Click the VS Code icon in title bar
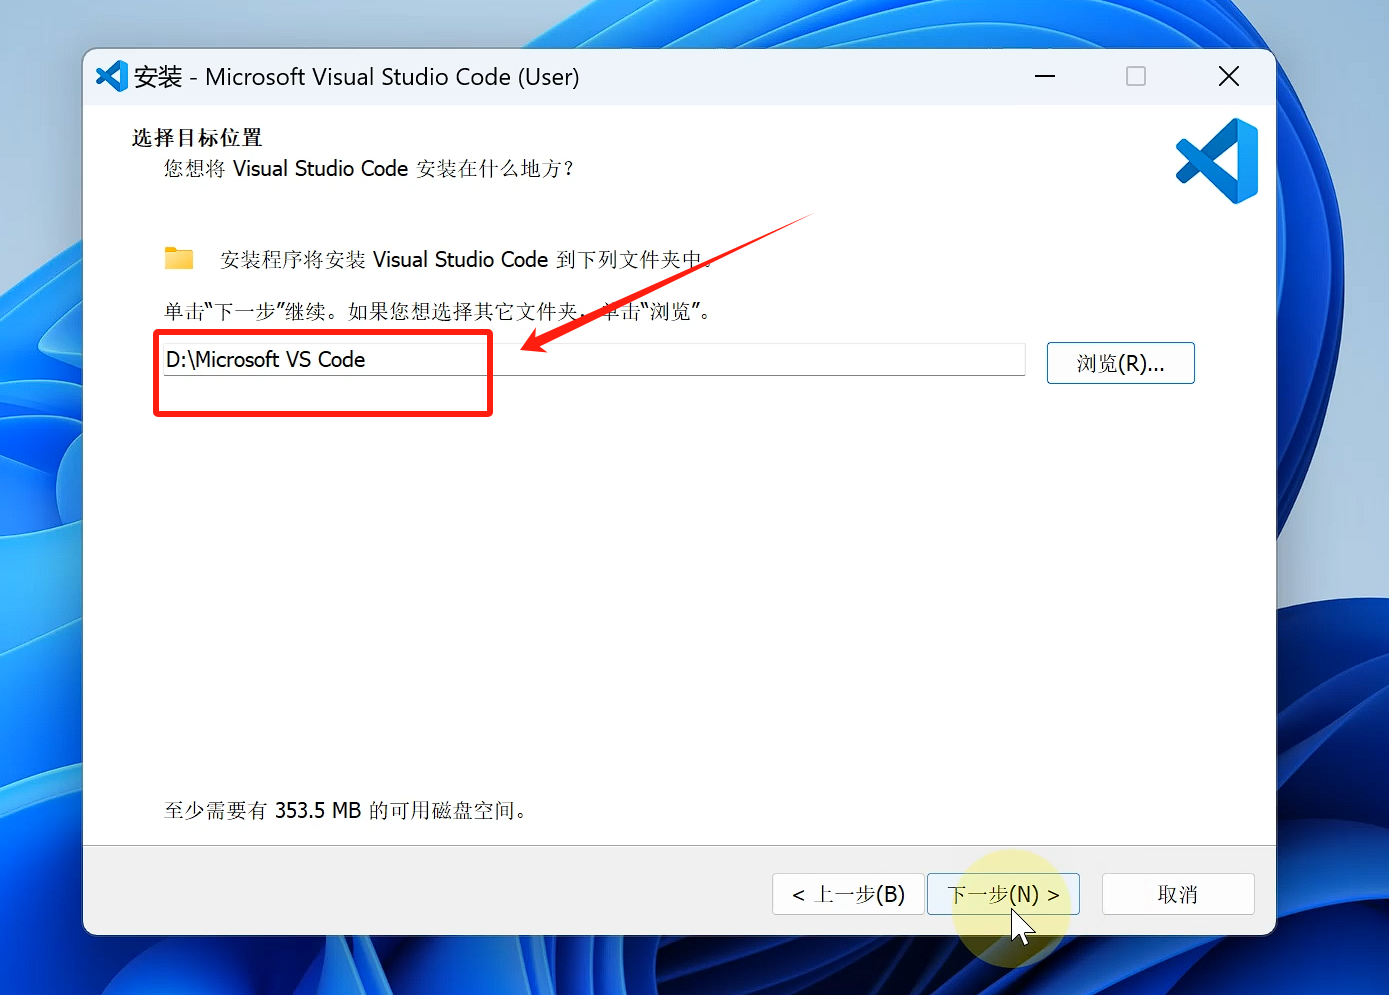The height and width of the screenshot is (995, 1389). click(112, 77)
